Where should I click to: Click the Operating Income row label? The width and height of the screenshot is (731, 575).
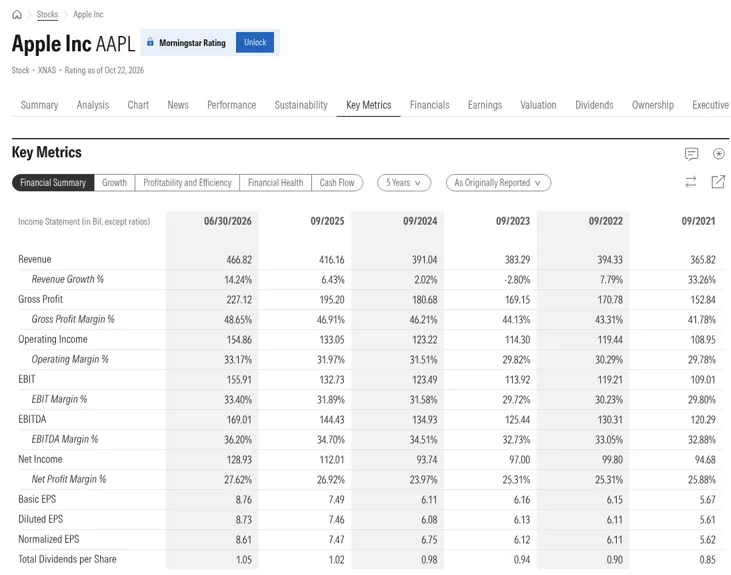pyautogui.click(x=53, y=339)
